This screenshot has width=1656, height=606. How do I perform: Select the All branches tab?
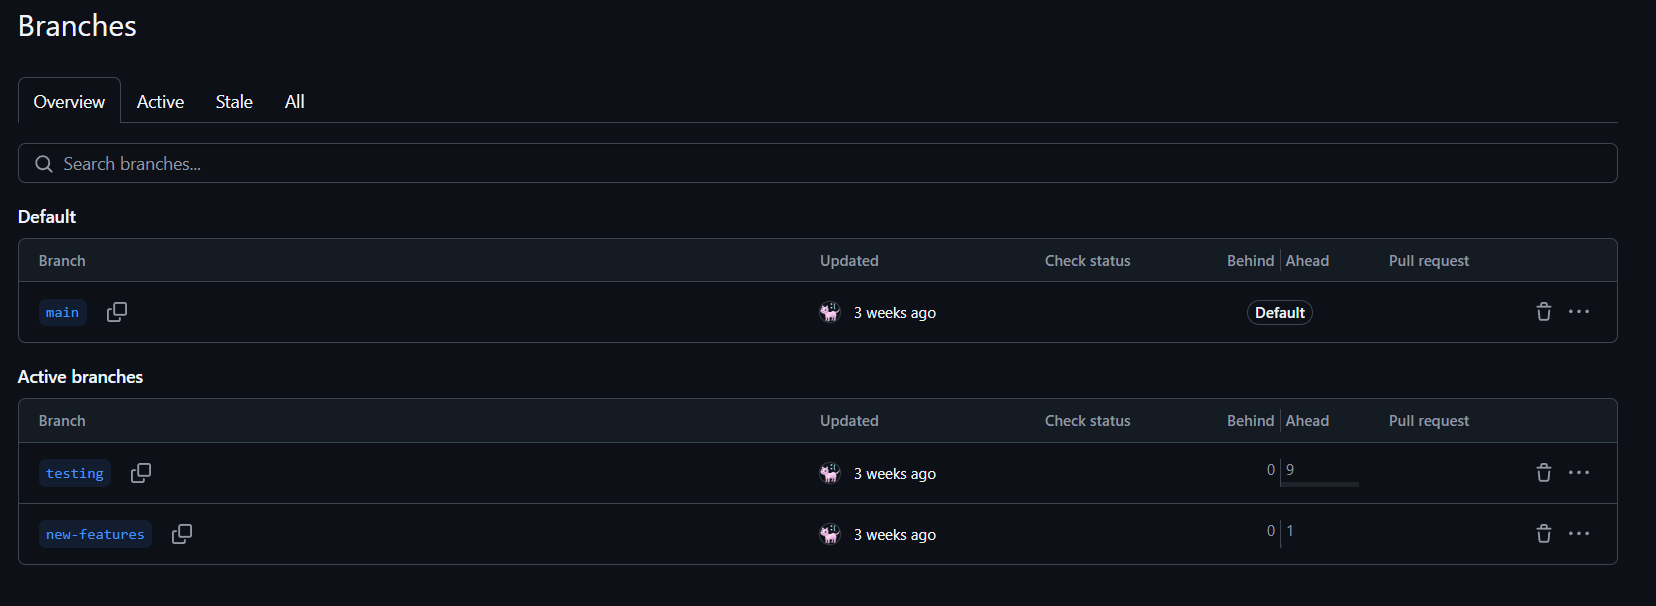point(294,102)
